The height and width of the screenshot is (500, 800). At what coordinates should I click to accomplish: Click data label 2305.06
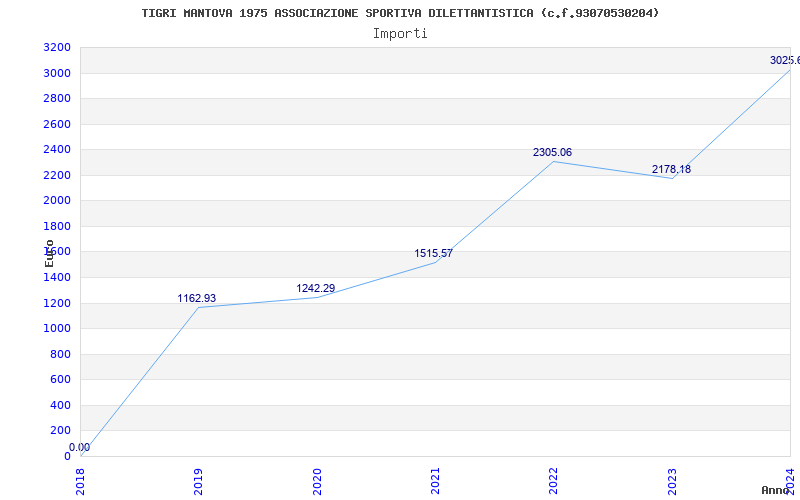pos(552,152)
